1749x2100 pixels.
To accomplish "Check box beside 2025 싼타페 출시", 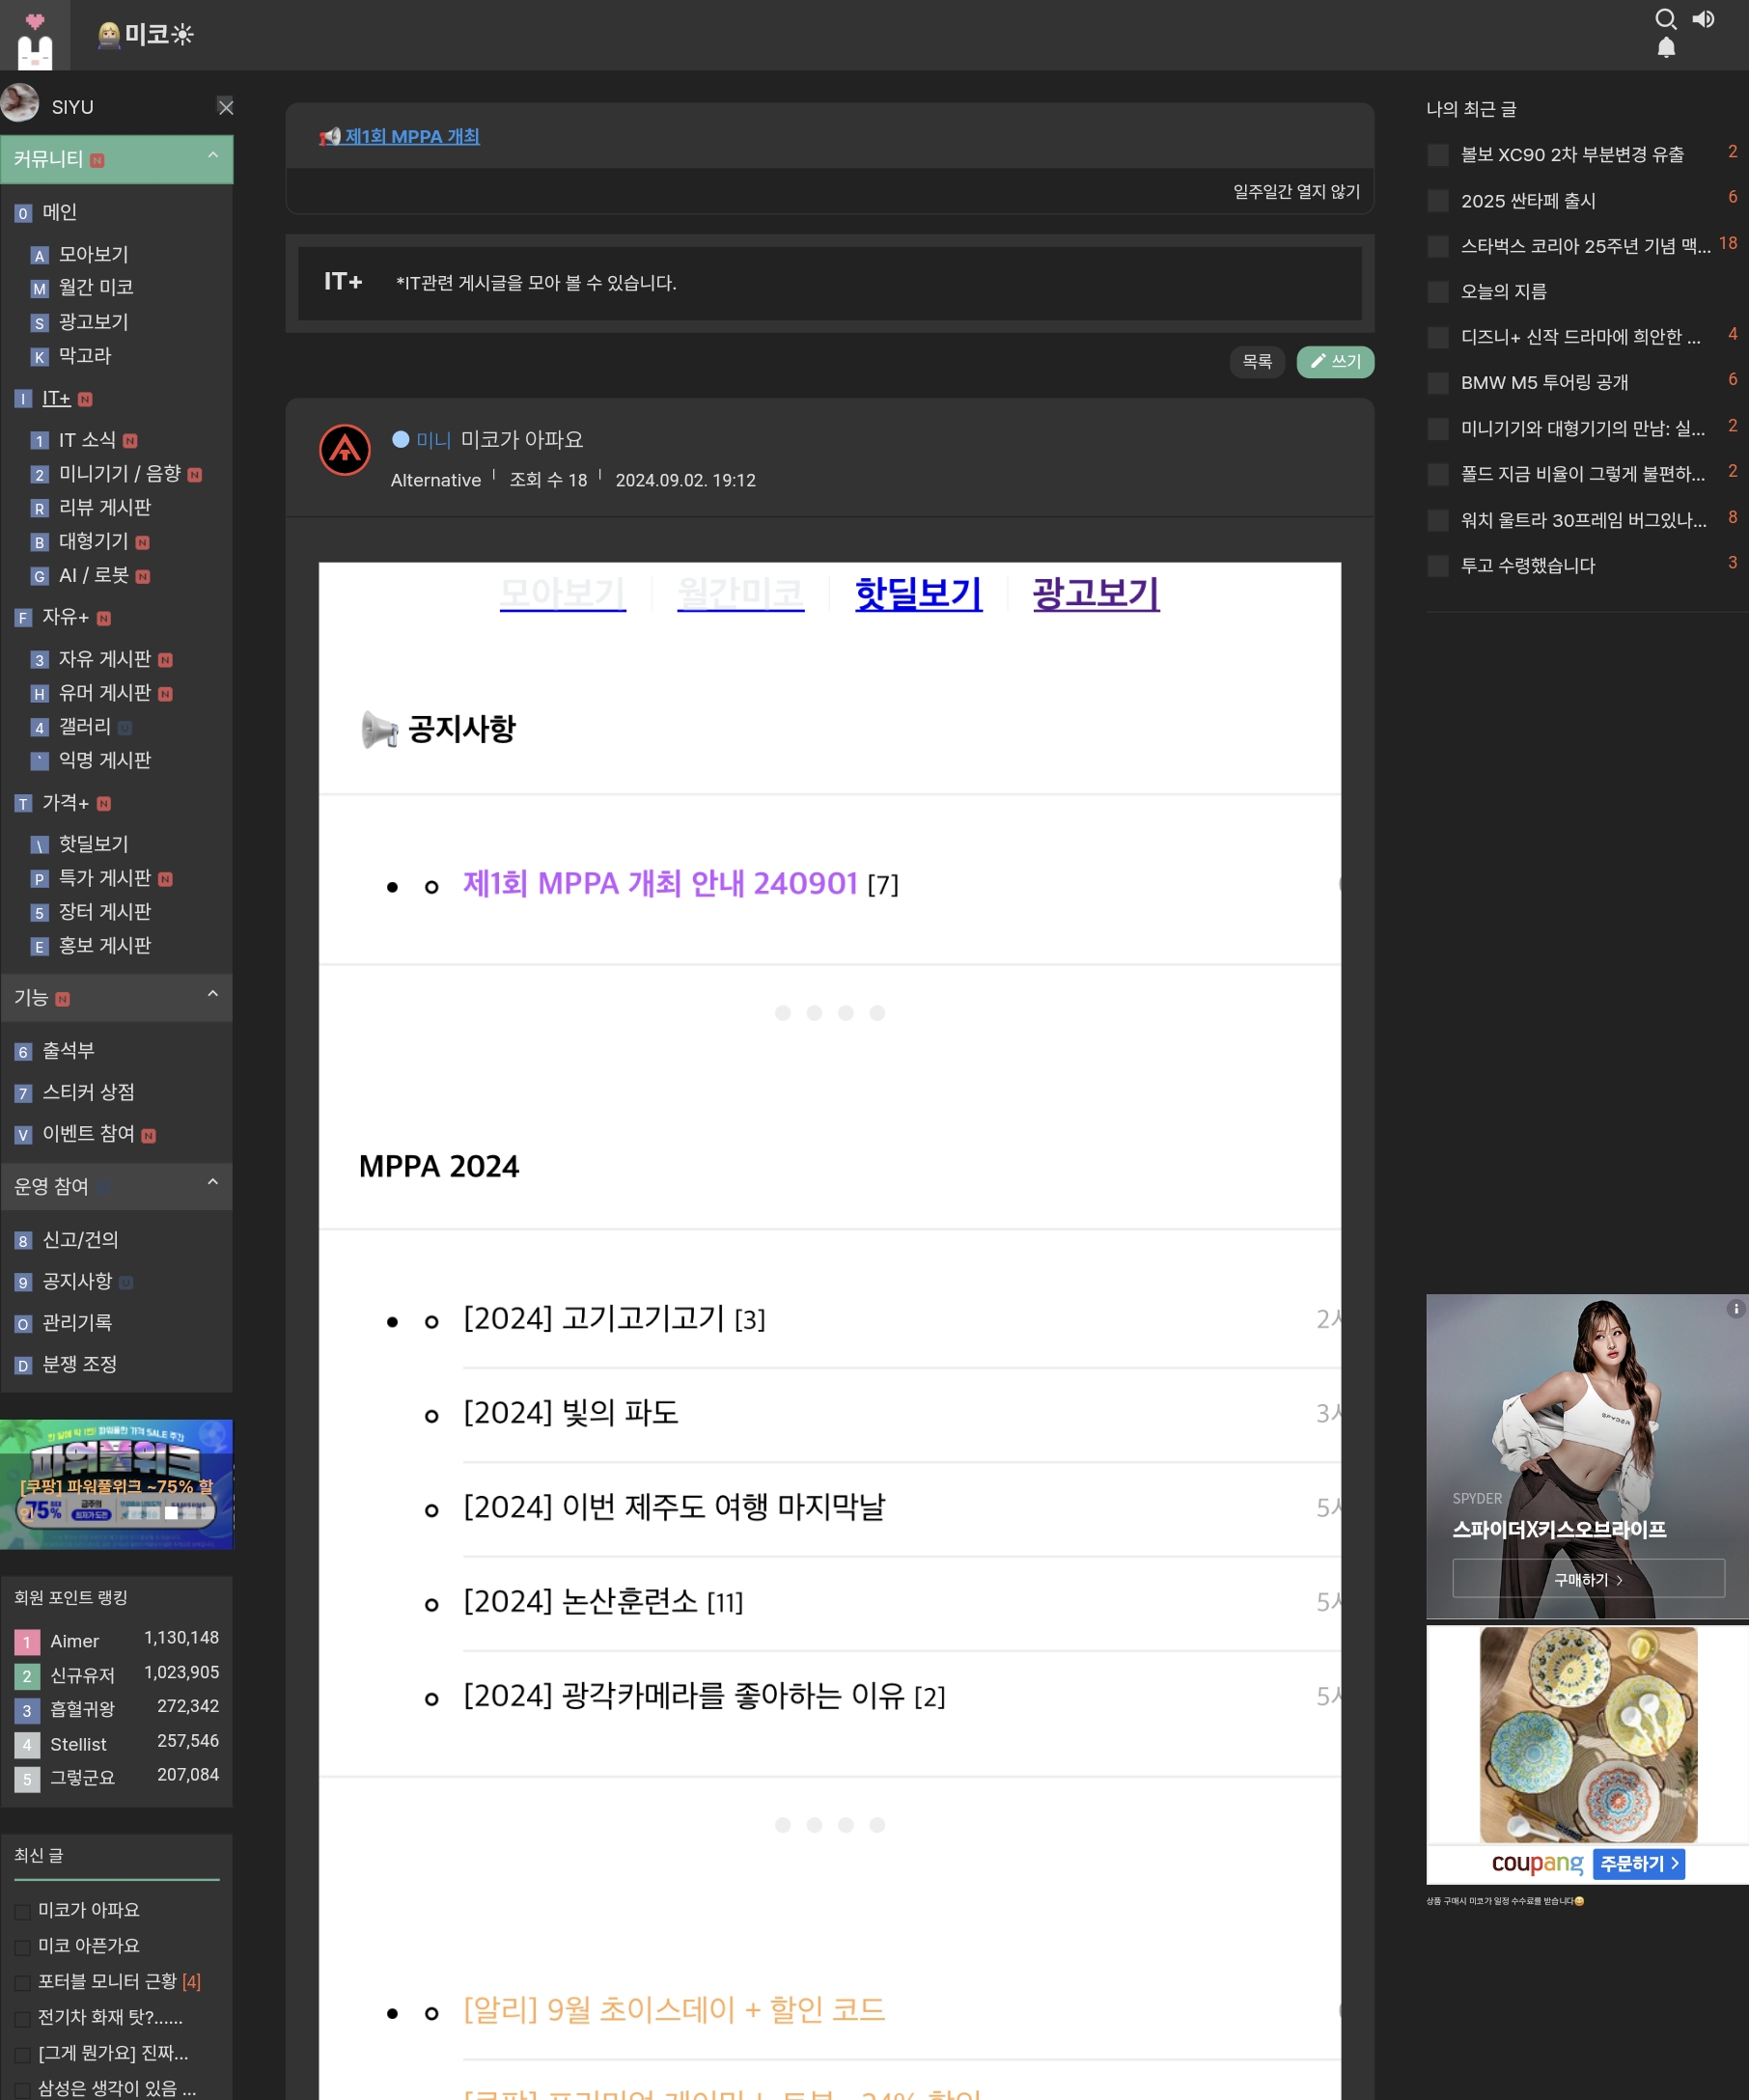I will [1438, 201].
